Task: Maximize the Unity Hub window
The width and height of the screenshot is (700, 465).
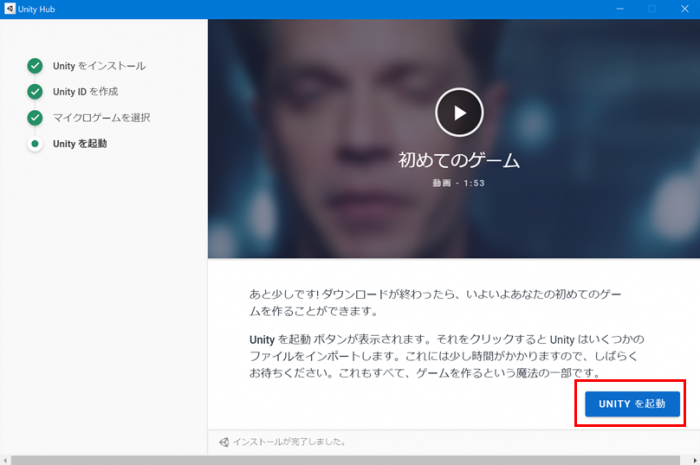Action: pyautogui.click(x=651, y=8)
